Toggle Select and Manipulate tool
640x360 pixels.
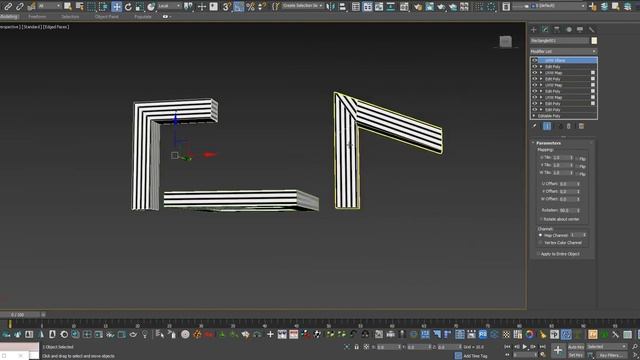(x=202, y=7)
